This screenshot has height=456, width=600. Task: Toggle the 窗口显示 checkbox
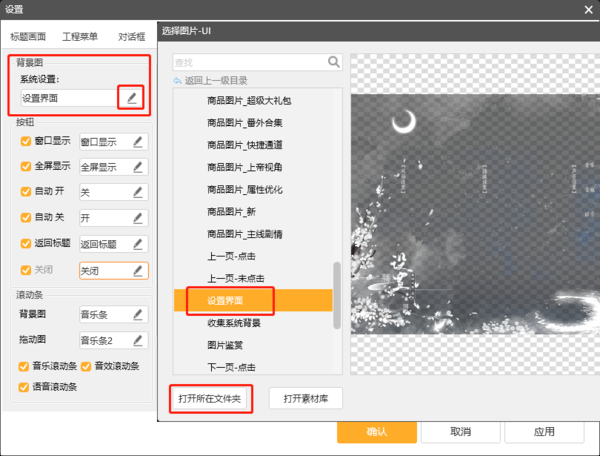click(26, 141)
